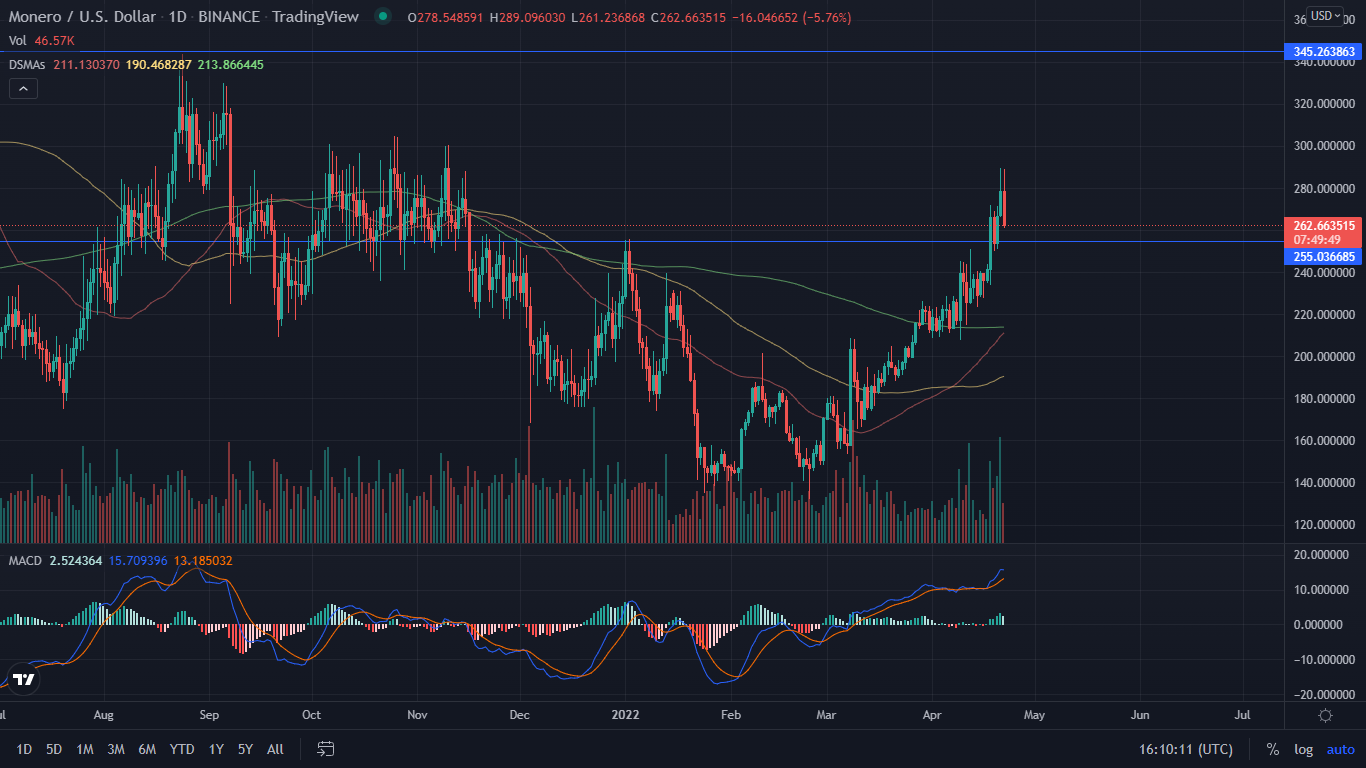The height and width of the screenshot is (768, 1366).
Task: Switch to the 3M date range
Action: [116, 749]
